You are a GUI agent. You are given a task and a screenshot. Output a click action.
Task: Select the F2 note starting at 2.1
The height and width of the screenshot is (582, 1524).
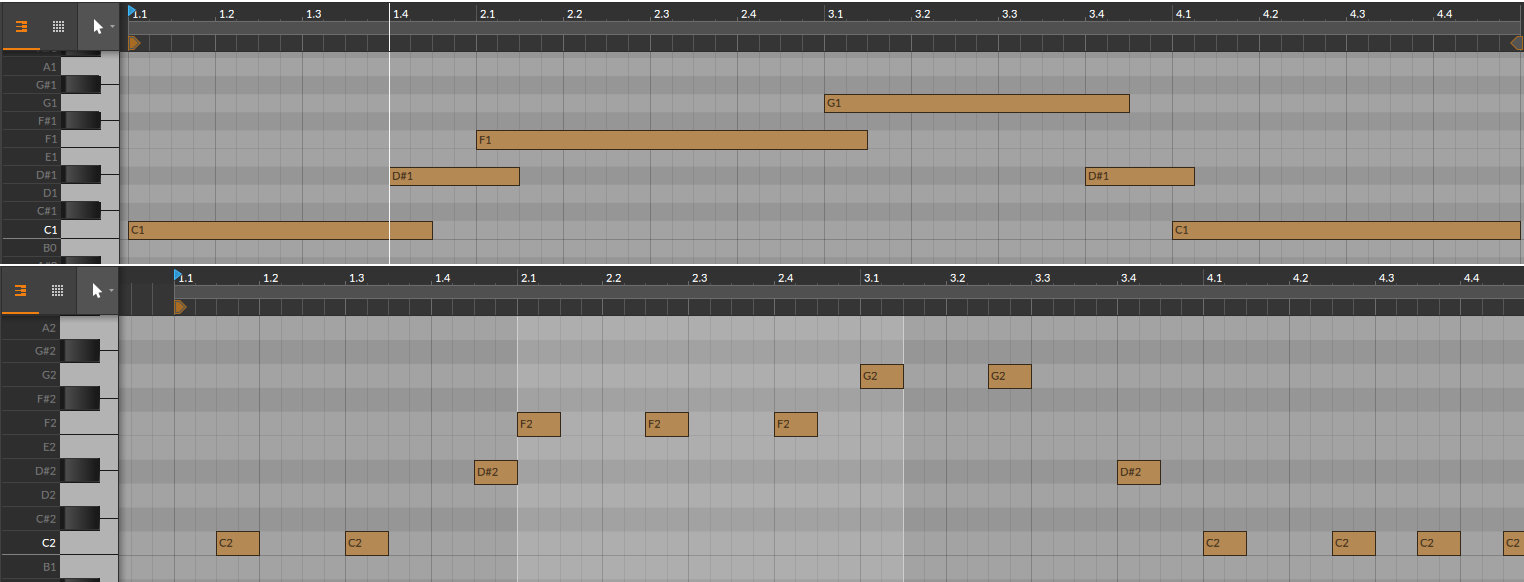click(x=538, y=424)
